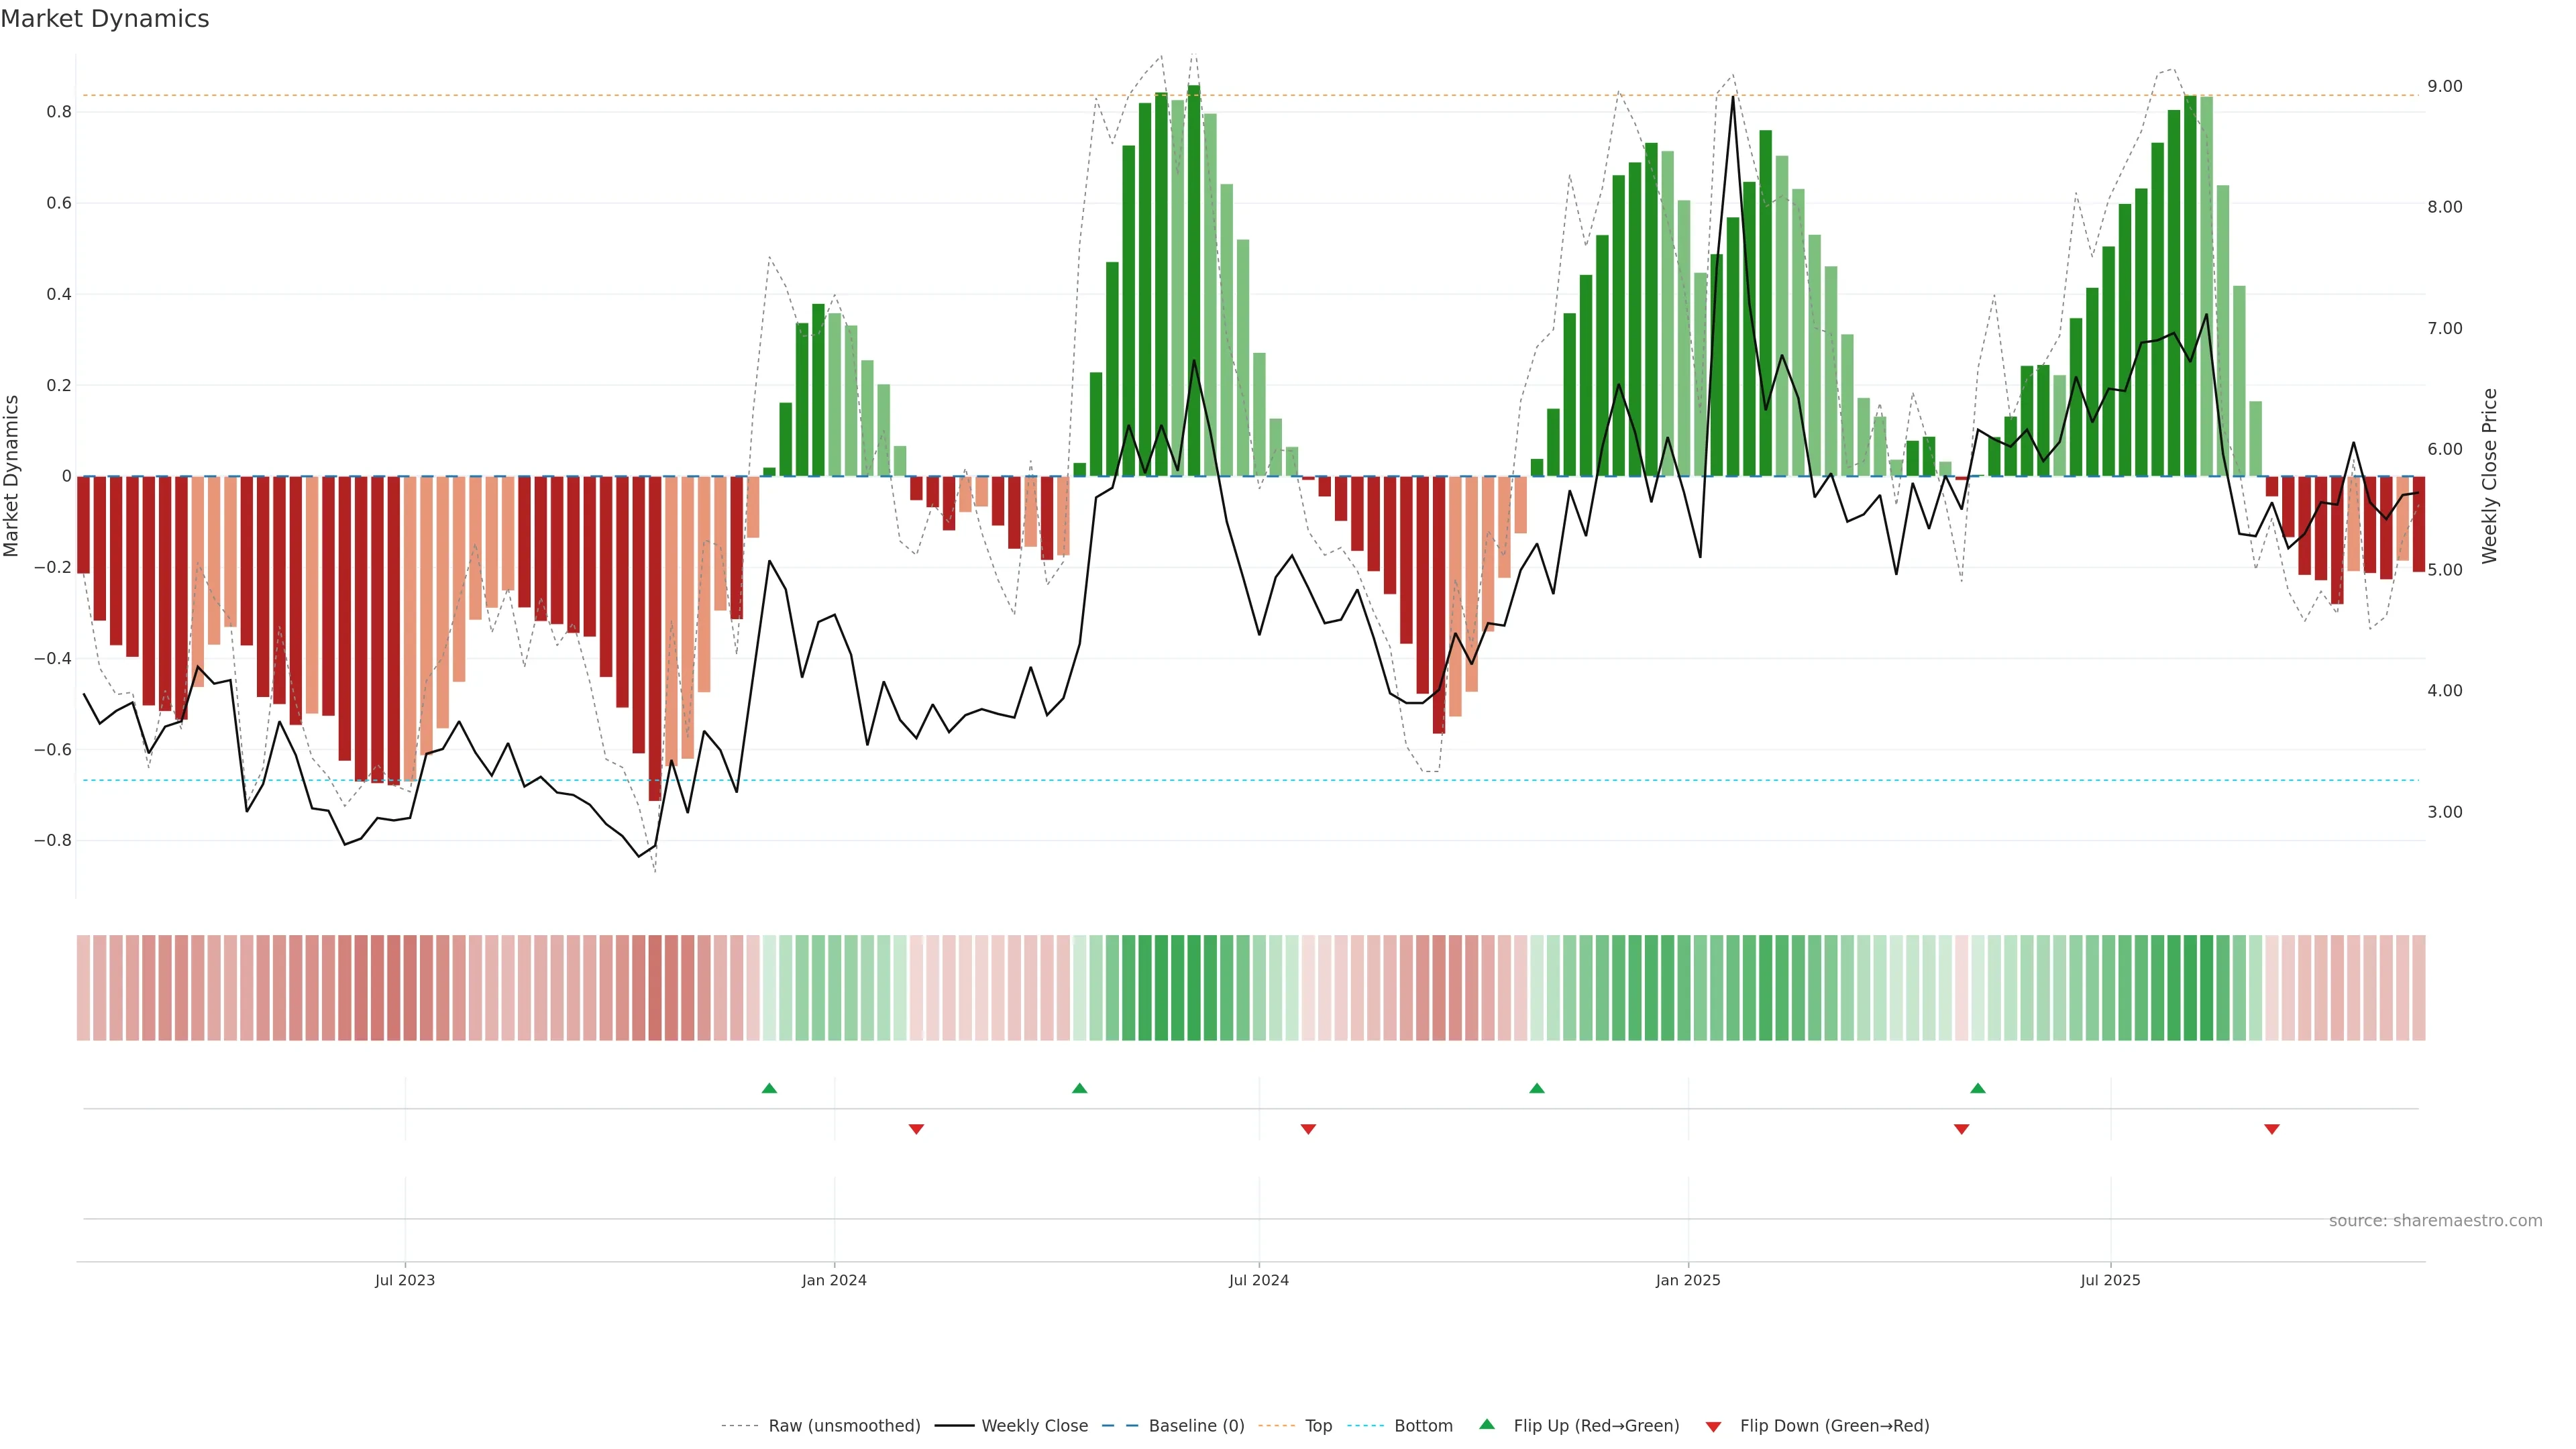Click the earliest green flip-up triangle marker

[x=769, y=1088]
